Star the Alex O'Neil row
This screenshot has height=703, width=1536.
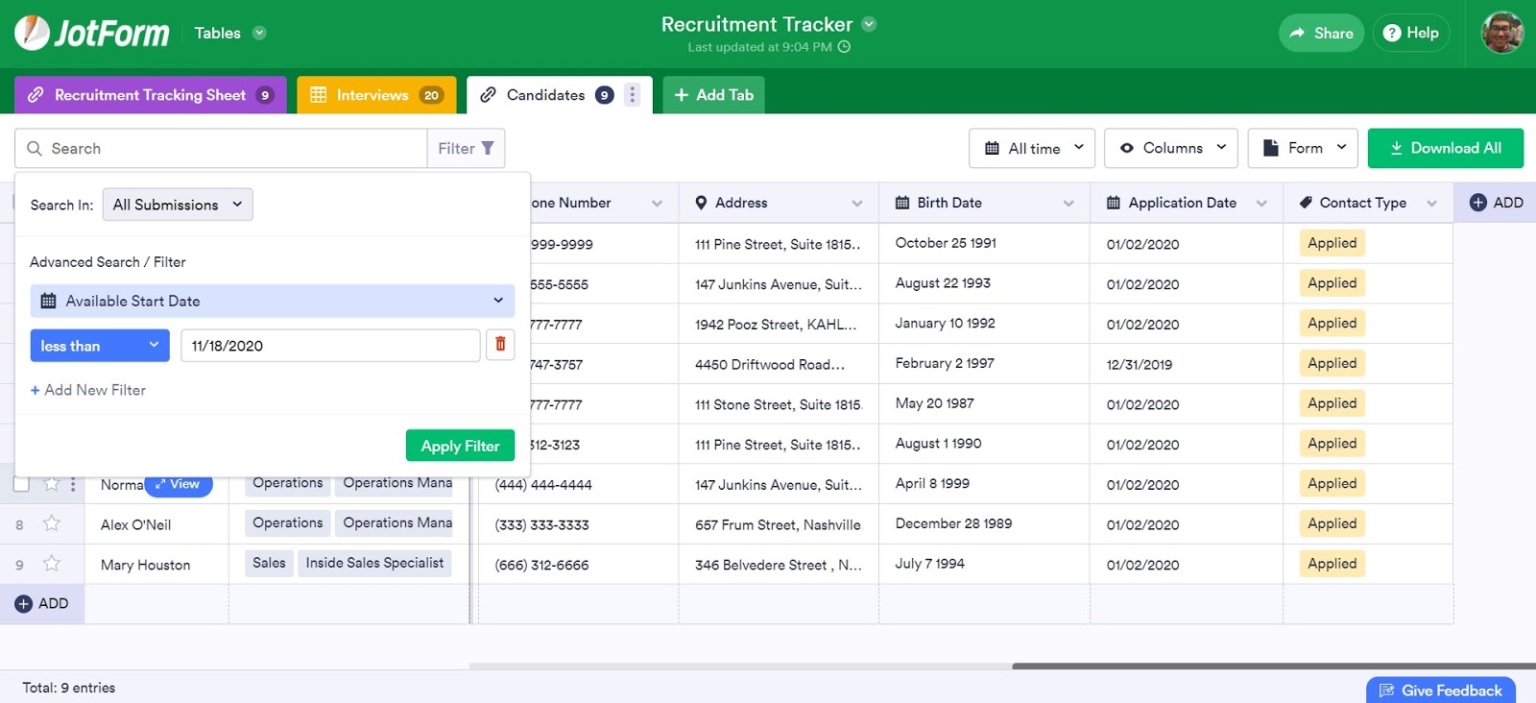(x=51, y=523)
